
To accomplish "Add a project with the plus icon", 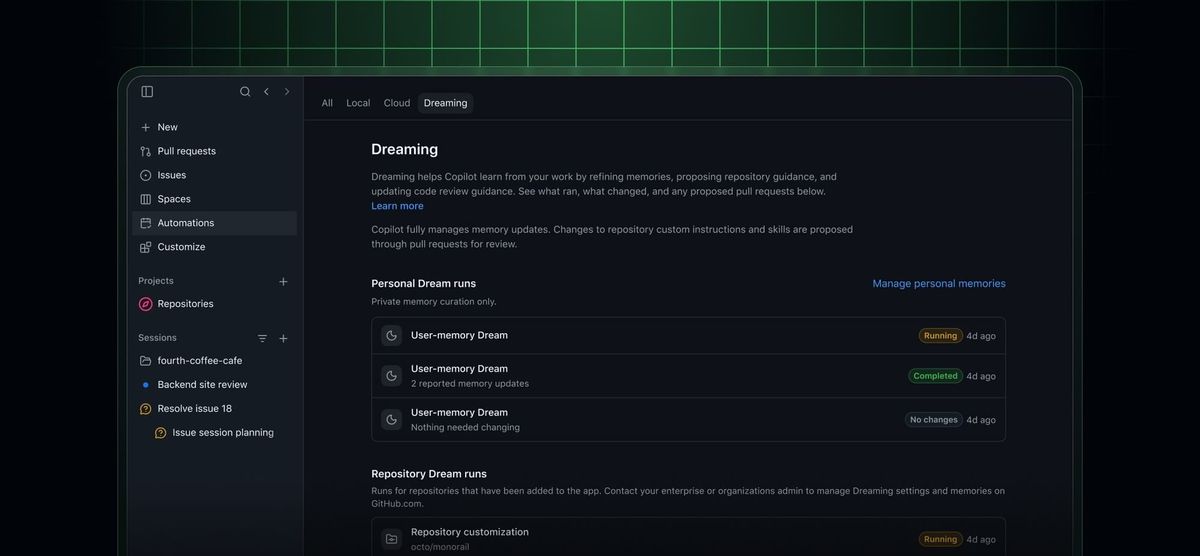I will (x=283, y=281).
